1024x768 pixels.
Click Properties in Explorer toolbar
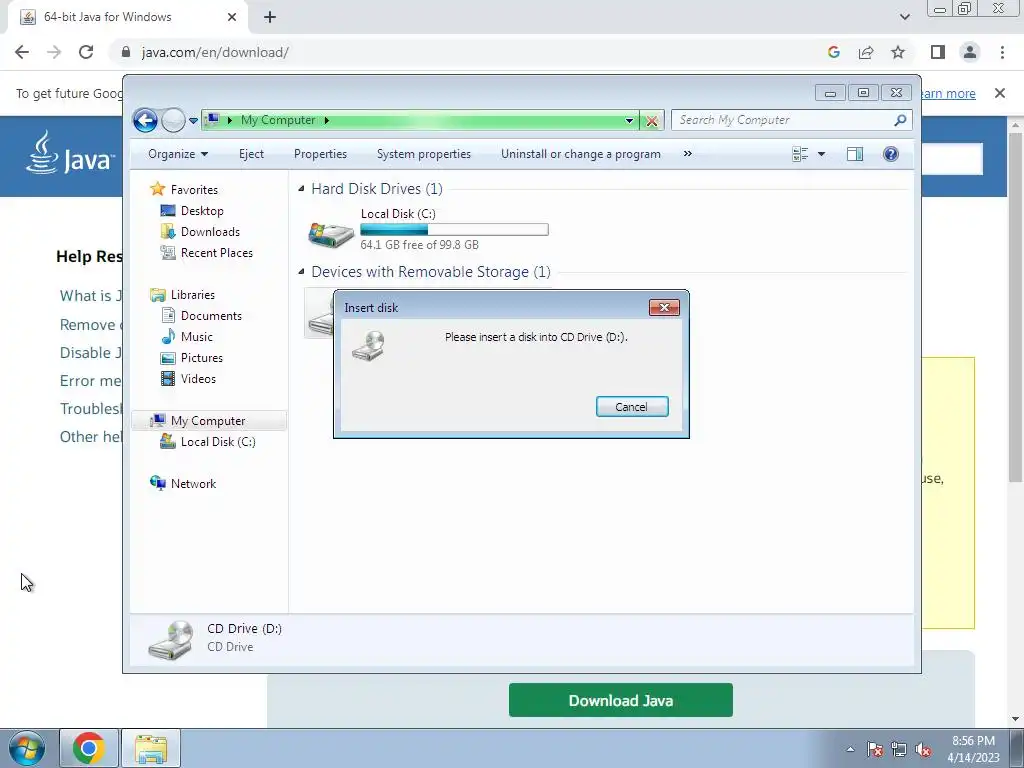point(320,154)
